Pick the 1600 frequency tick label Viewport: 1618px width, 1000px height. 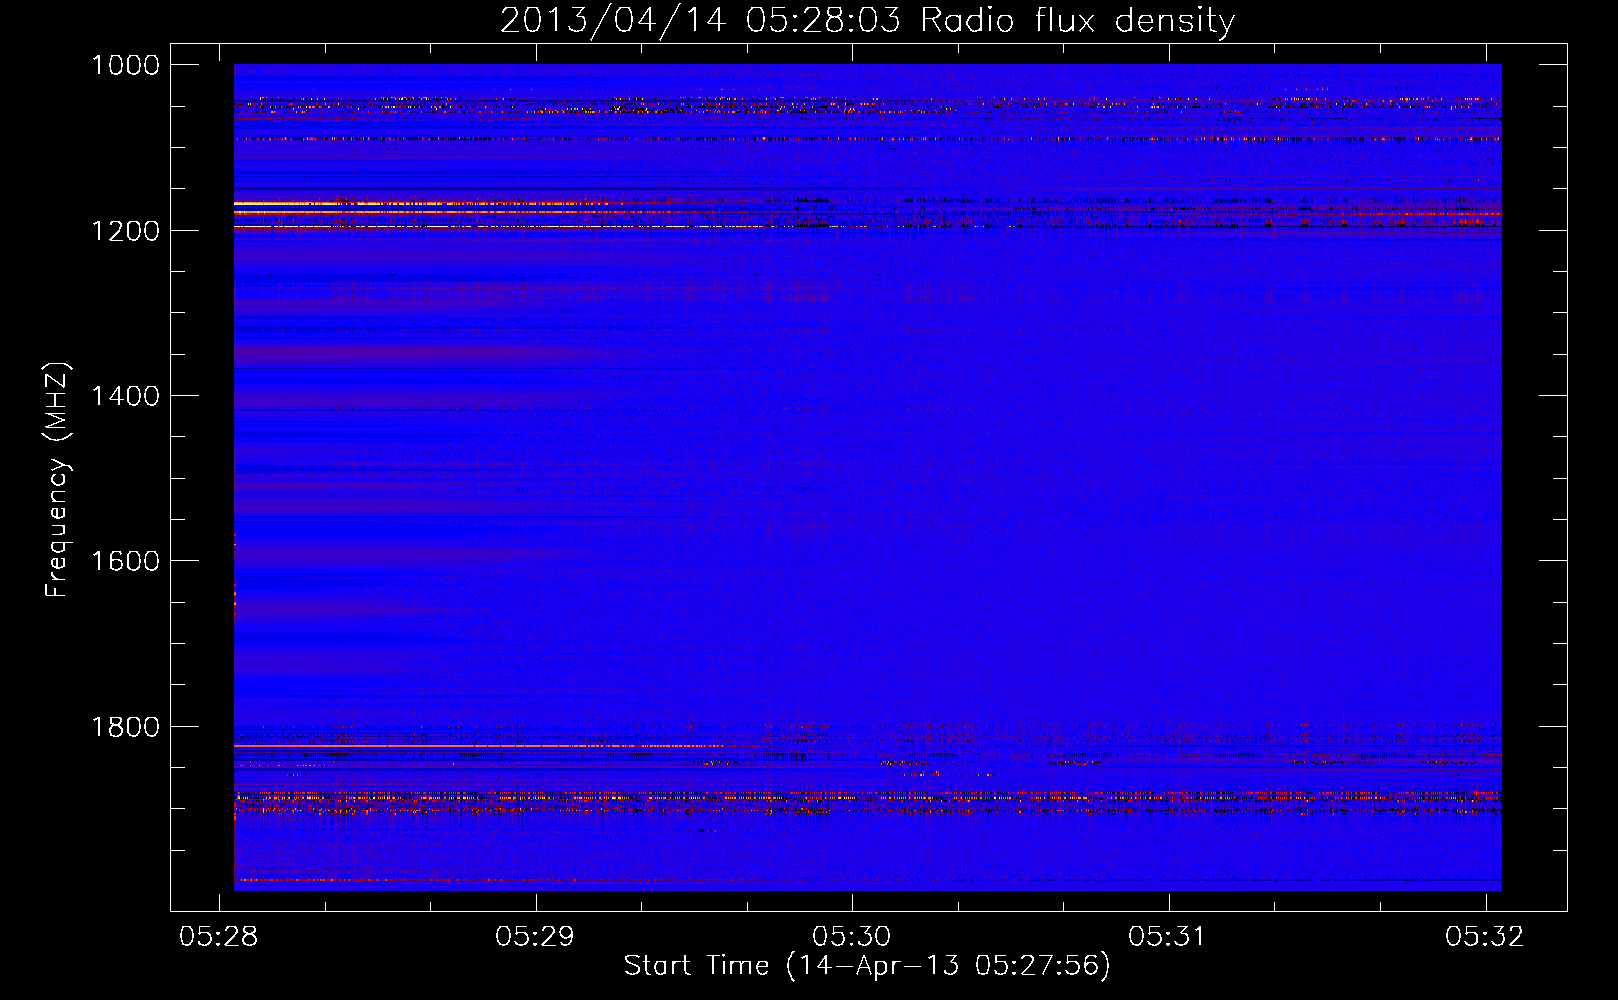click(x=125, y=561)
